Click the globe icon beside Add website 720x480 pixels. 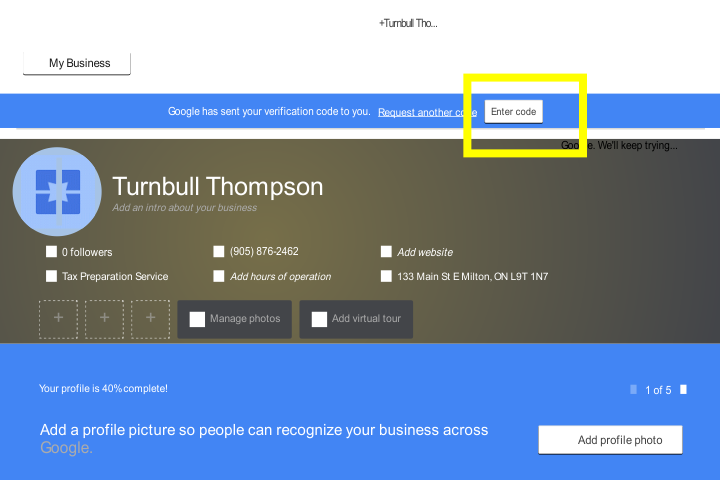(x=386, y=252)
